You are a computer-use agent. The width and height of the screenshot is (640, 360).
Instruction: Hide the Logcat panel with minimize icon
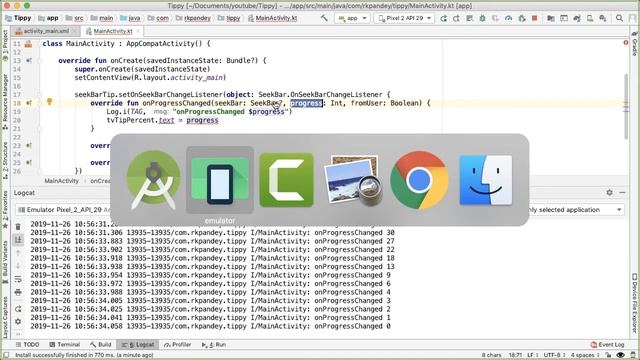pyautogui.click(x=622, y=192)
